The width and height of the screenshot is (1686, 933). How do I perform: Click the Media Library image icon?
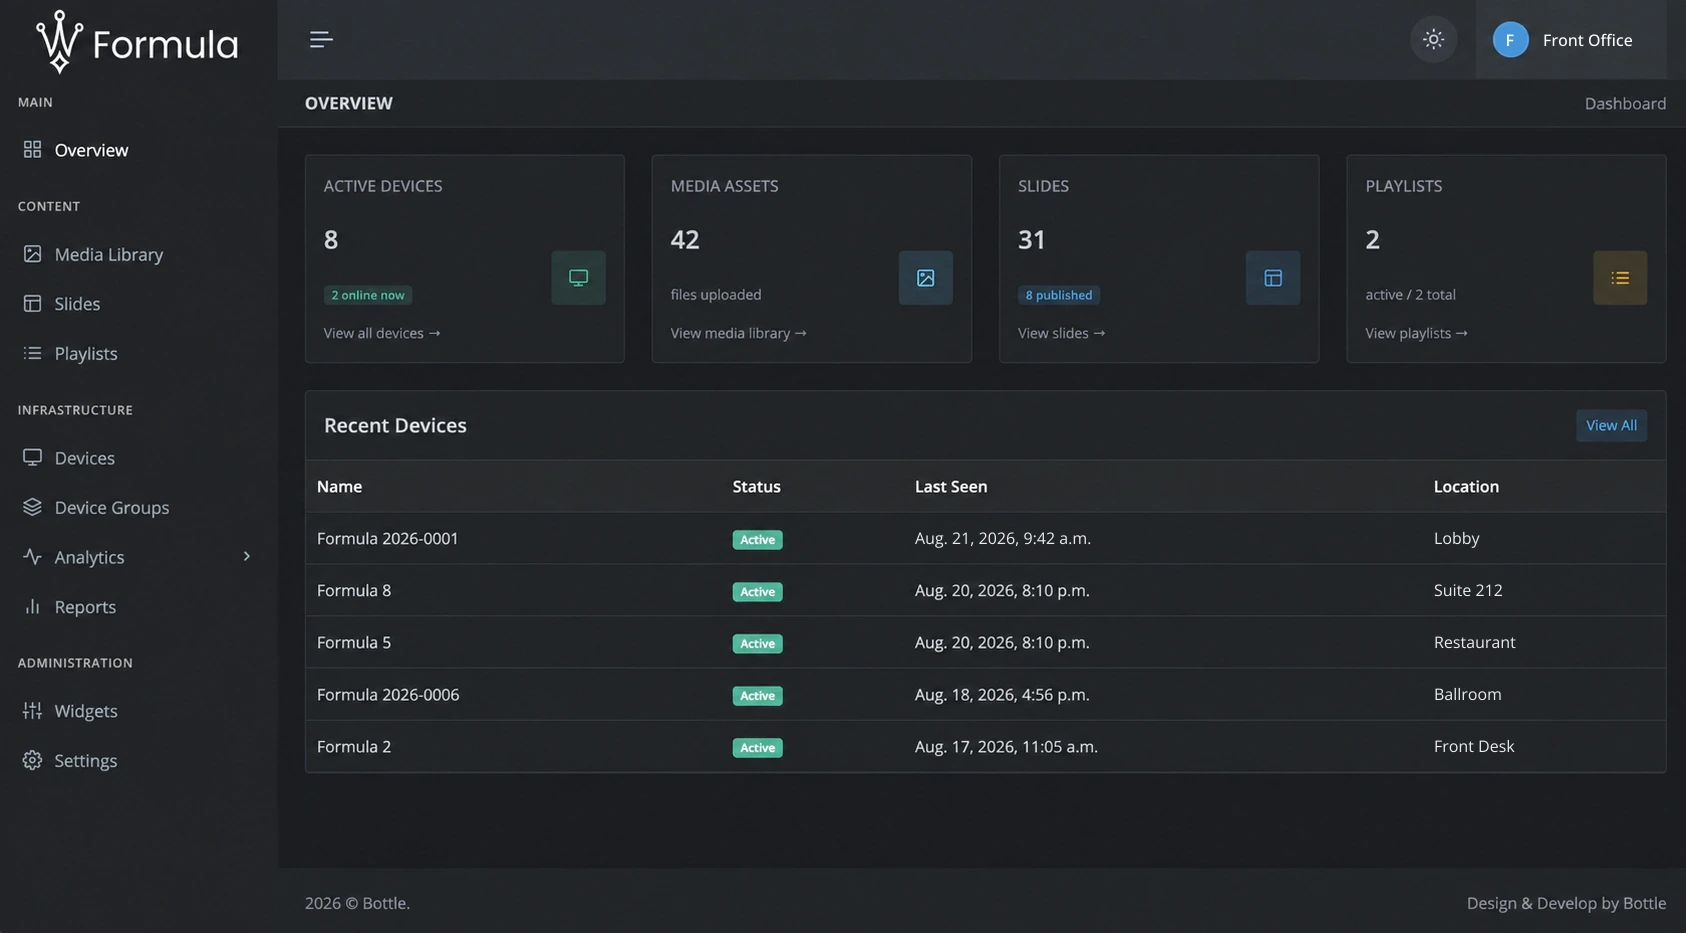32,254
